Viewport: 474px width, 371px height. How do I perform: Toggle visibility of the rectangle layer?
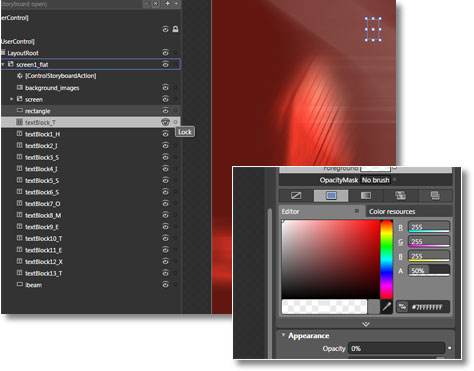point(165,111)
